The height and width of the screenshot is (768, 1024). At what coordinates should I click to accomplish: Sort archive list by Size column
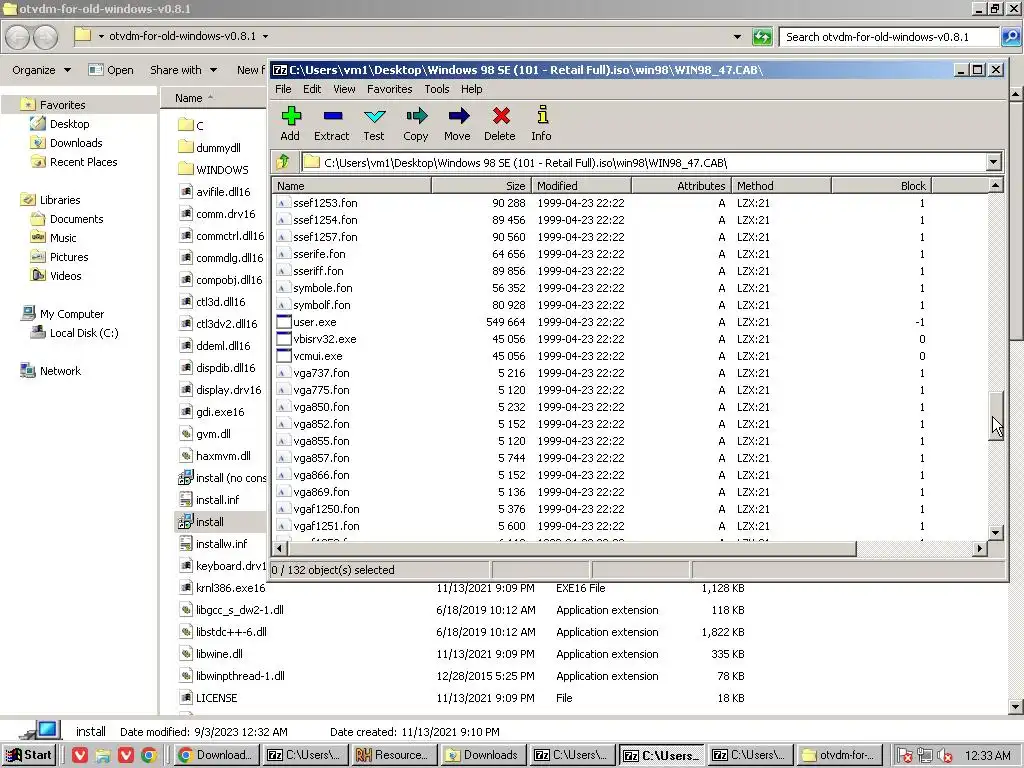pos(481,185)
